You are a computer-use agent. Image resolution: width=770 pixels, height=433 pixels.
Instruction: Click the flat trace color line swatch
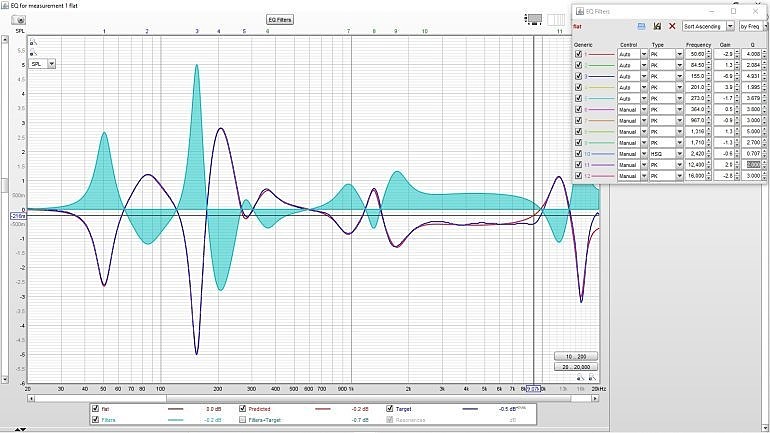(x=175, y=409)
